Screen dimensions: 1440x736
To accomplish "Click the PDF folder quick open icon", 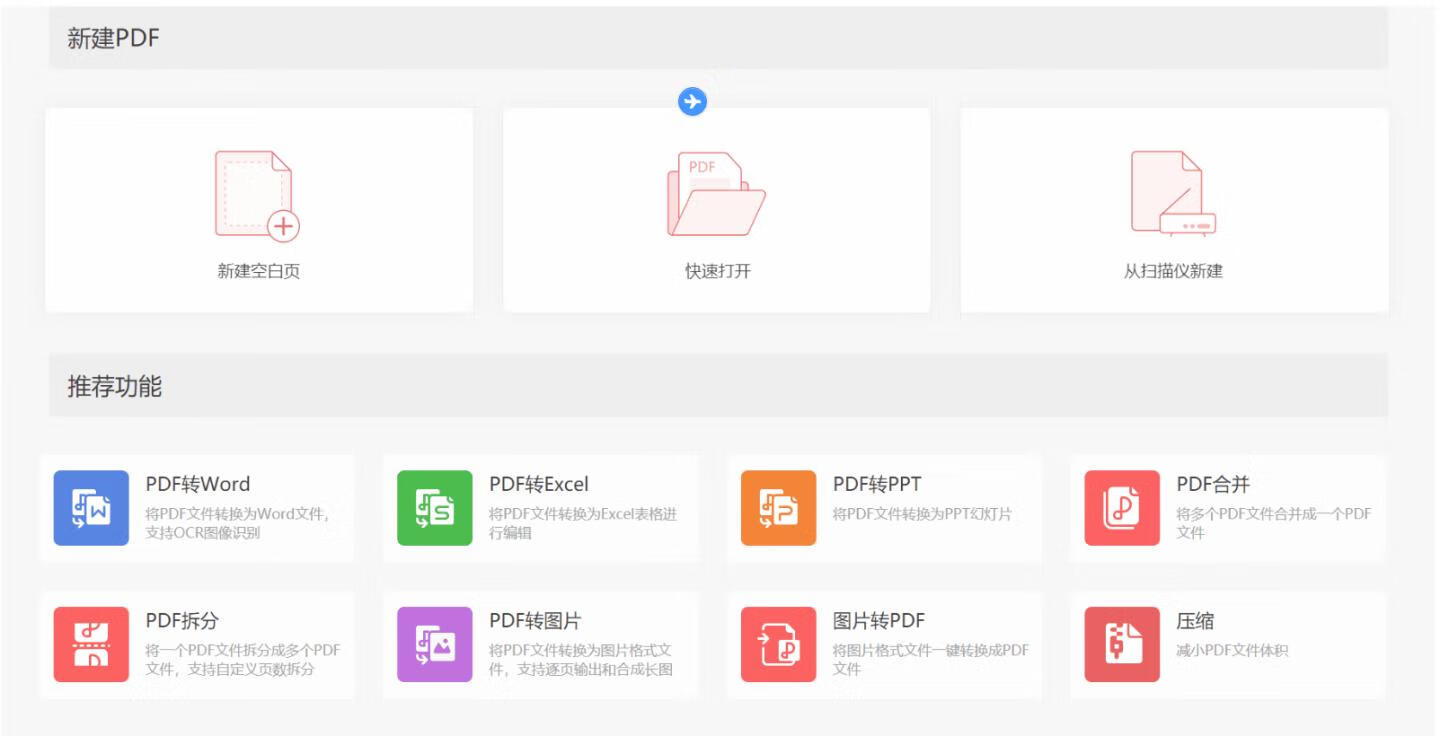I will 716,194.
